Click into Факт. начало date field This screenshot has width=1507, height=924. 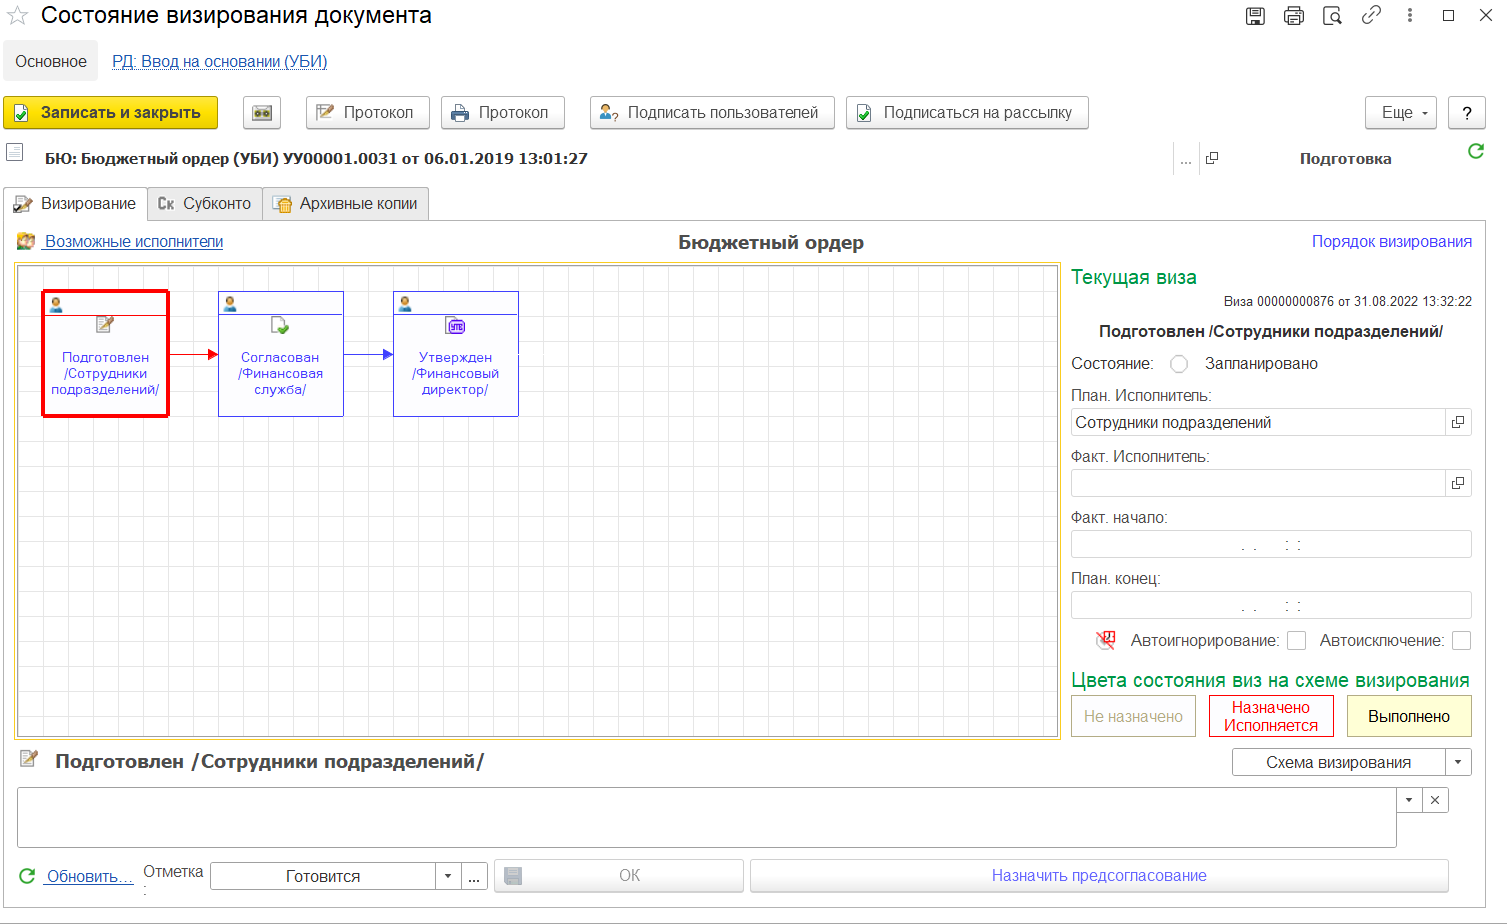(1271, 544)
